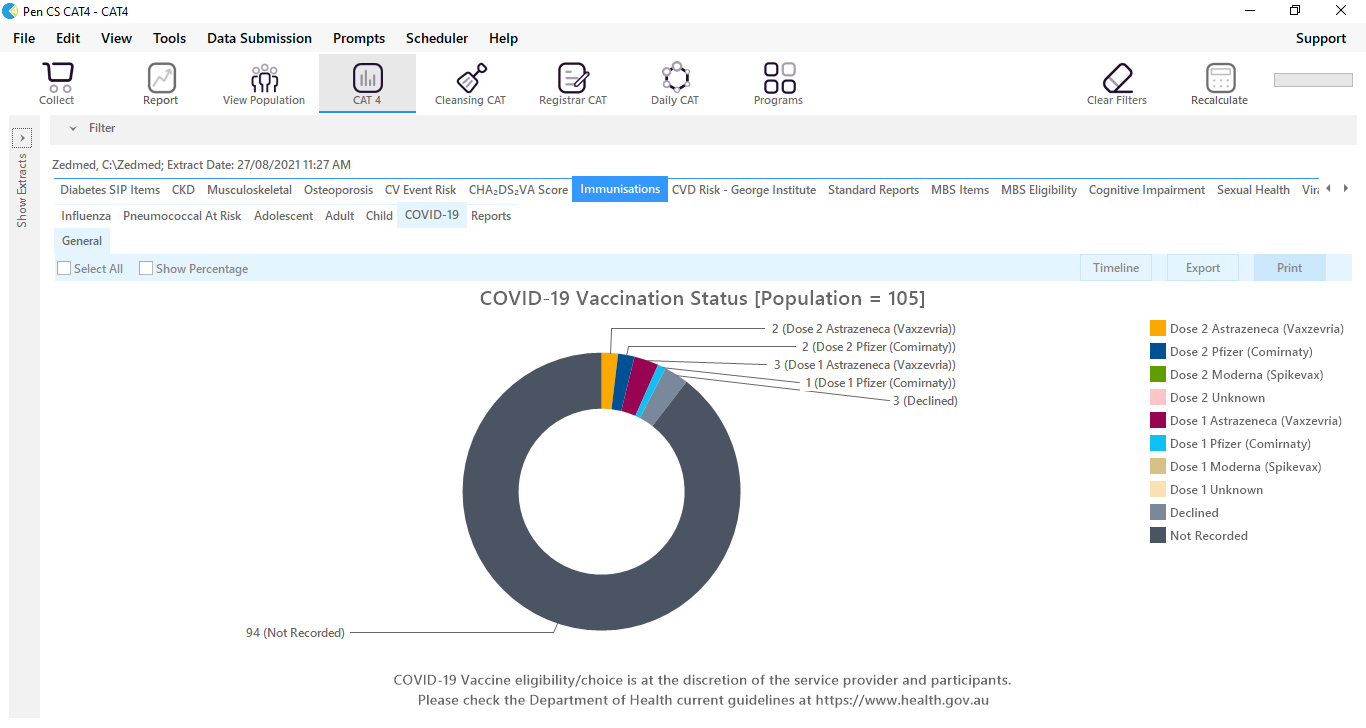Open Pneumococcal At Risk sub-tab
This screenshot has height=728, width=1366.
pos(182,216)
